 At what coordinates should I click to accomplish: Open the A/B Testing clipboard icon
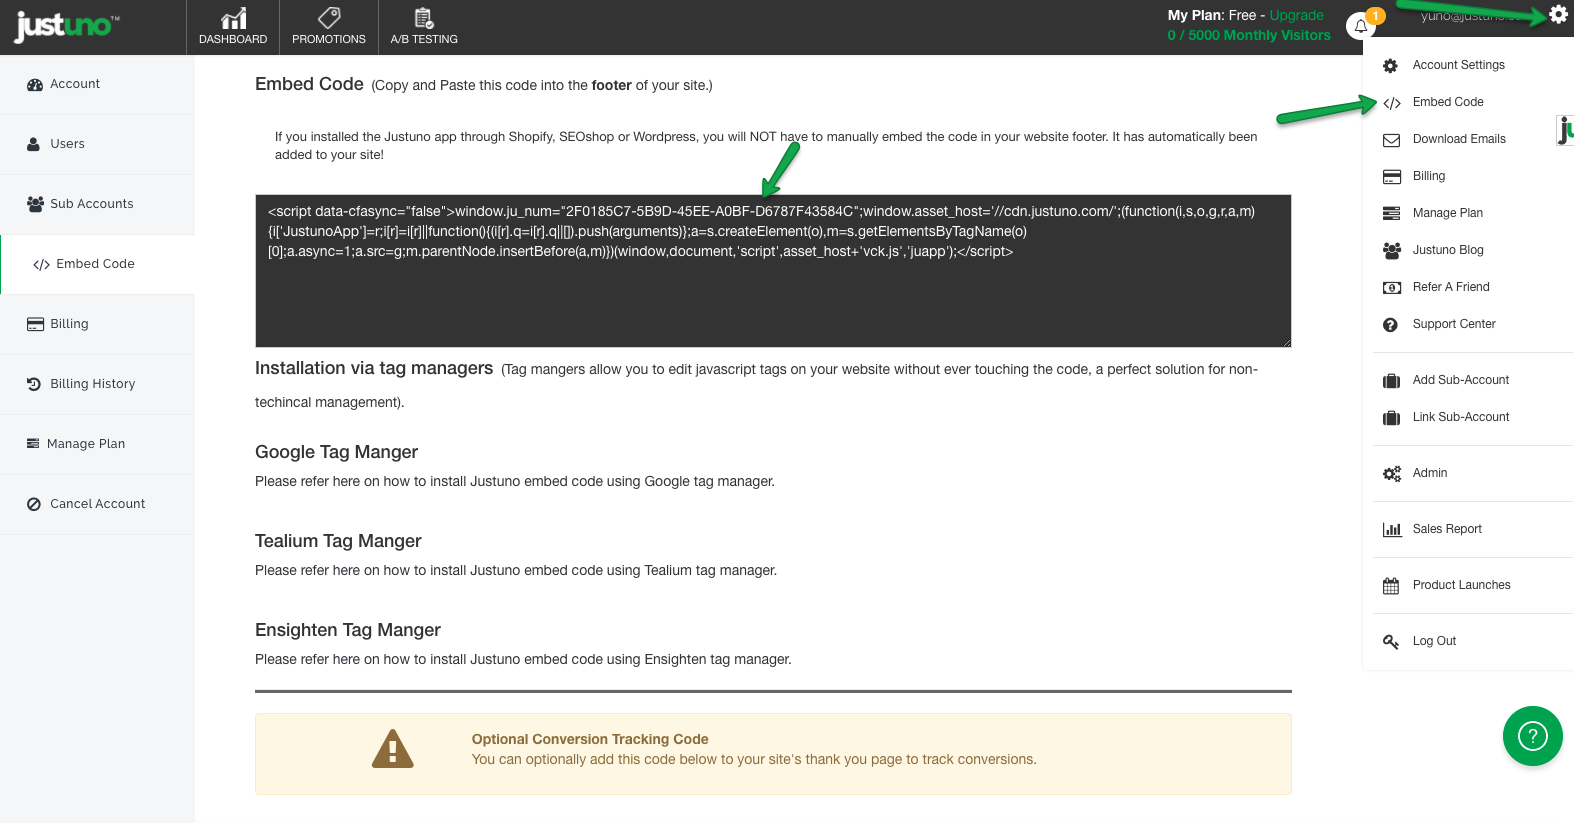pos(424,18)
